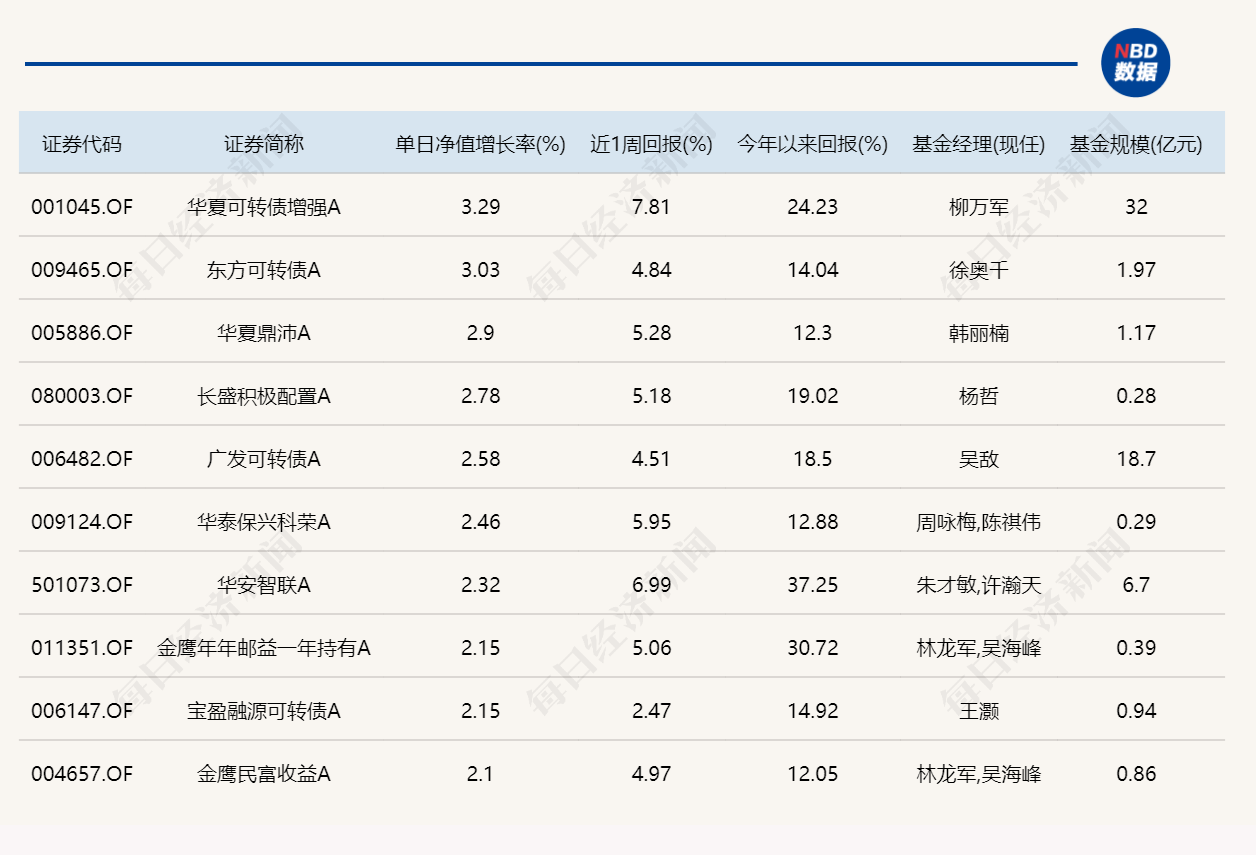Select fund code 001045.OF

pos(82,207)
